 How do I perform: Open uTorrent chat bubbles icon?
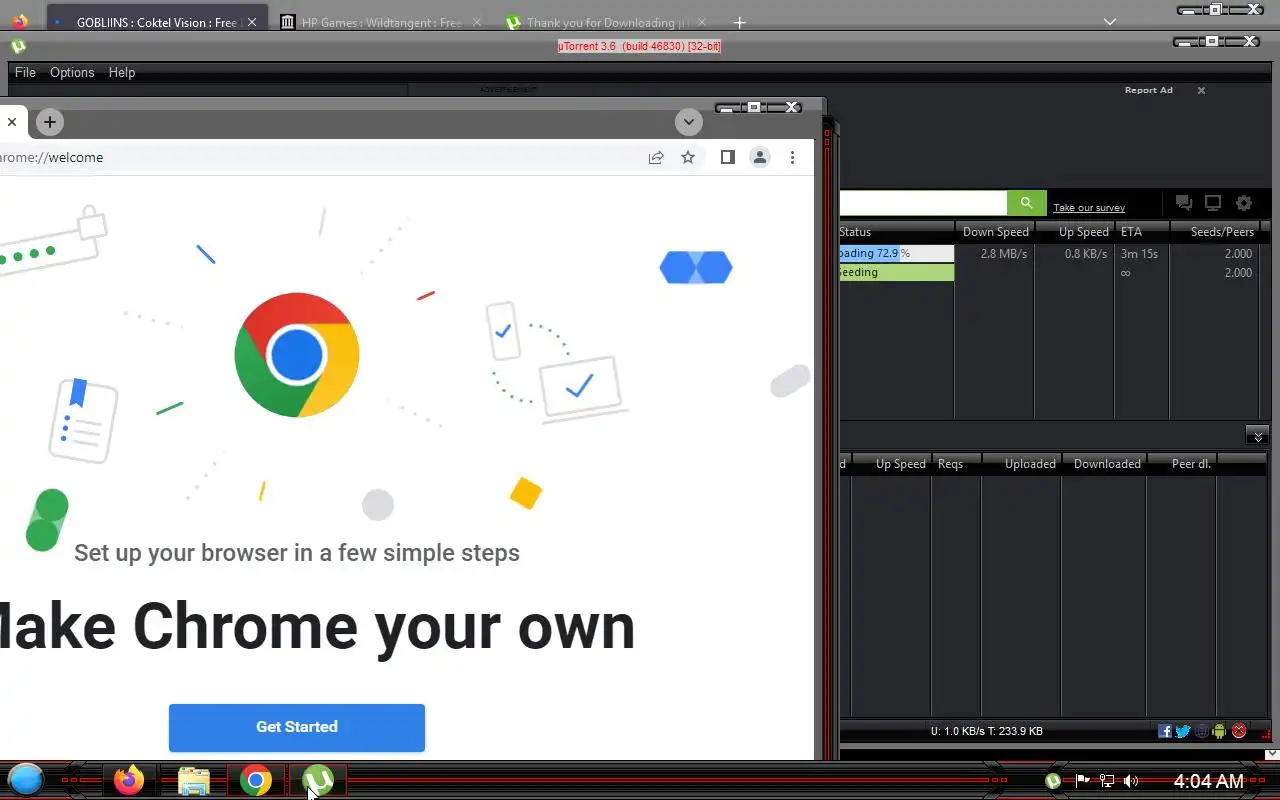pyautogui.click(x=1184, y=203)
